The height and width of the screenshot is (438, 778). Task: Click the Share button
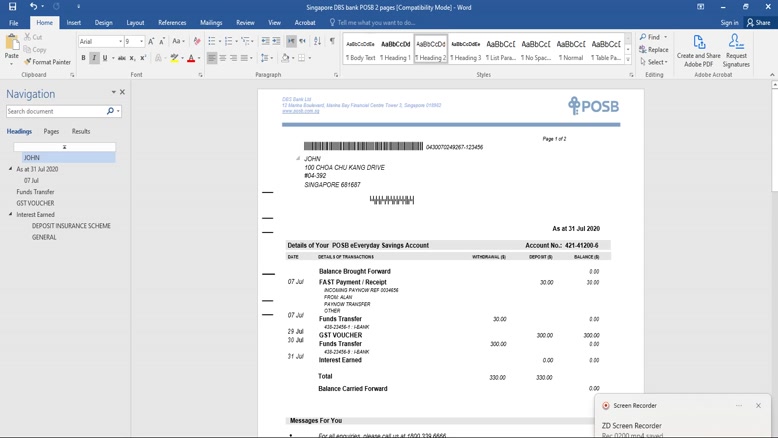click(x=758, y=23)
